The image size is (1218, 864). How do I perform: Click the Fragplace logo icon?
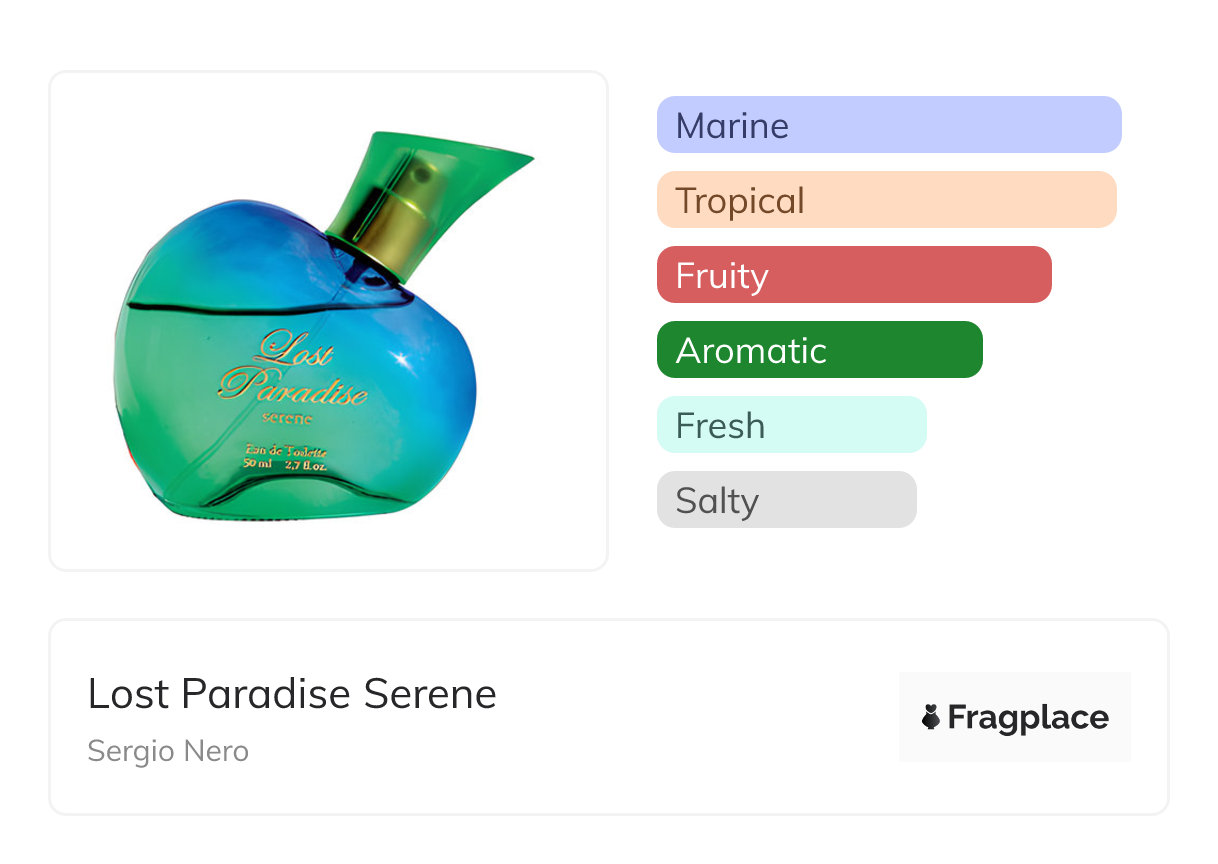(x=931, y=717)
